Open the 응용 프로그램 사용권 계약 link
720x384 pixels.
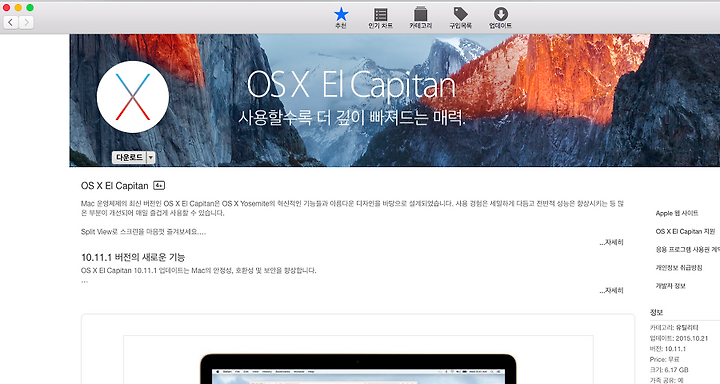point(687,249)
